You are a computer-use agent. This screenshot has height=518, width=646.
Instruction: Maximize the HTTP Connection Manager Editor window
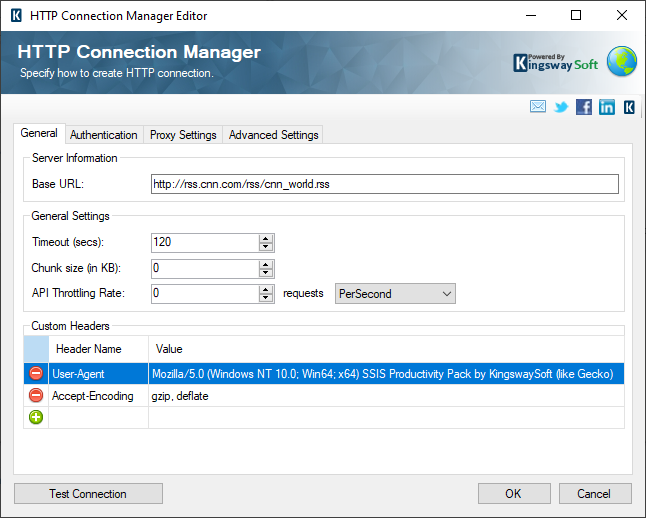click(576, 16)
